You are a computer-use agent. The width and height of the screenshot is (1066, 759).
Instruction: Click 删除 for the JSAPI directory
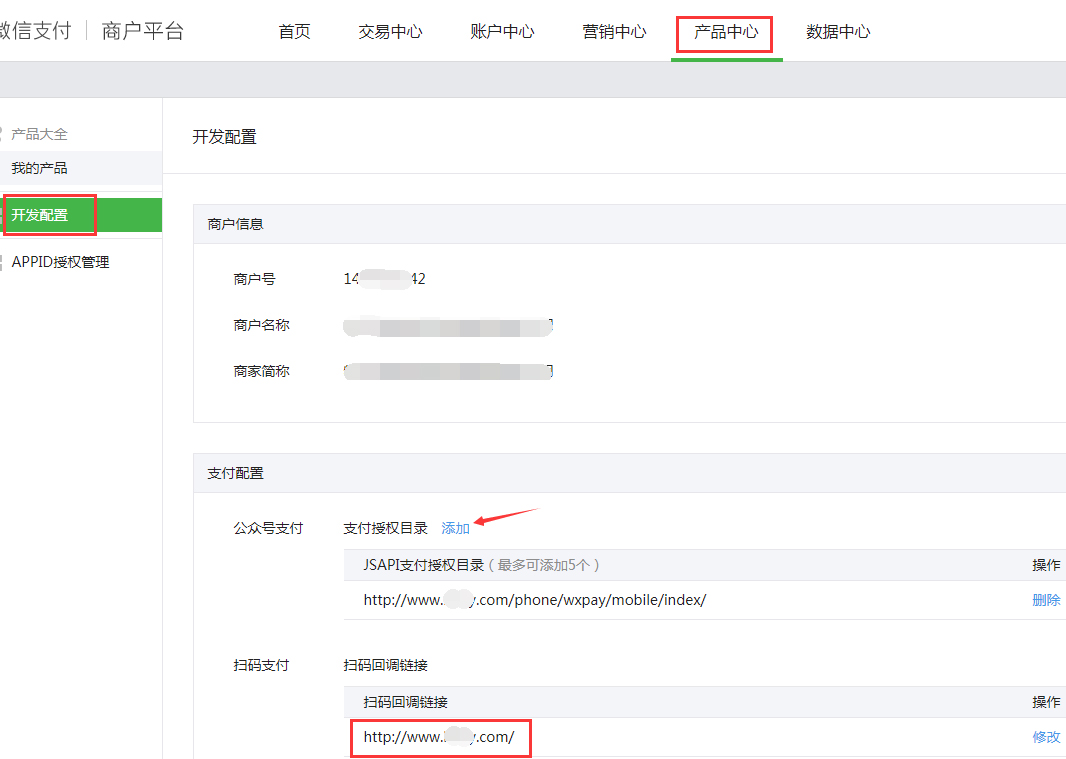click(x=1046, y=600)
